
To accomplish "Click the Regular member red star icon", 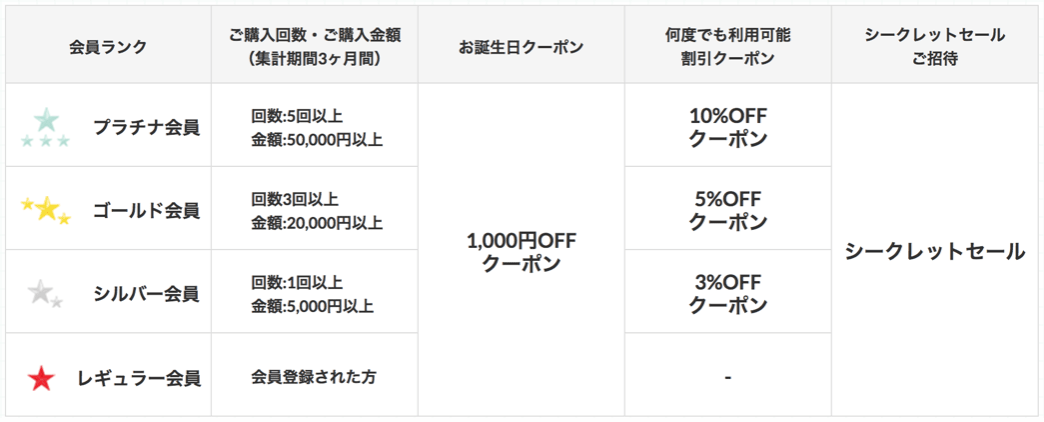I will tap(41, 379).
